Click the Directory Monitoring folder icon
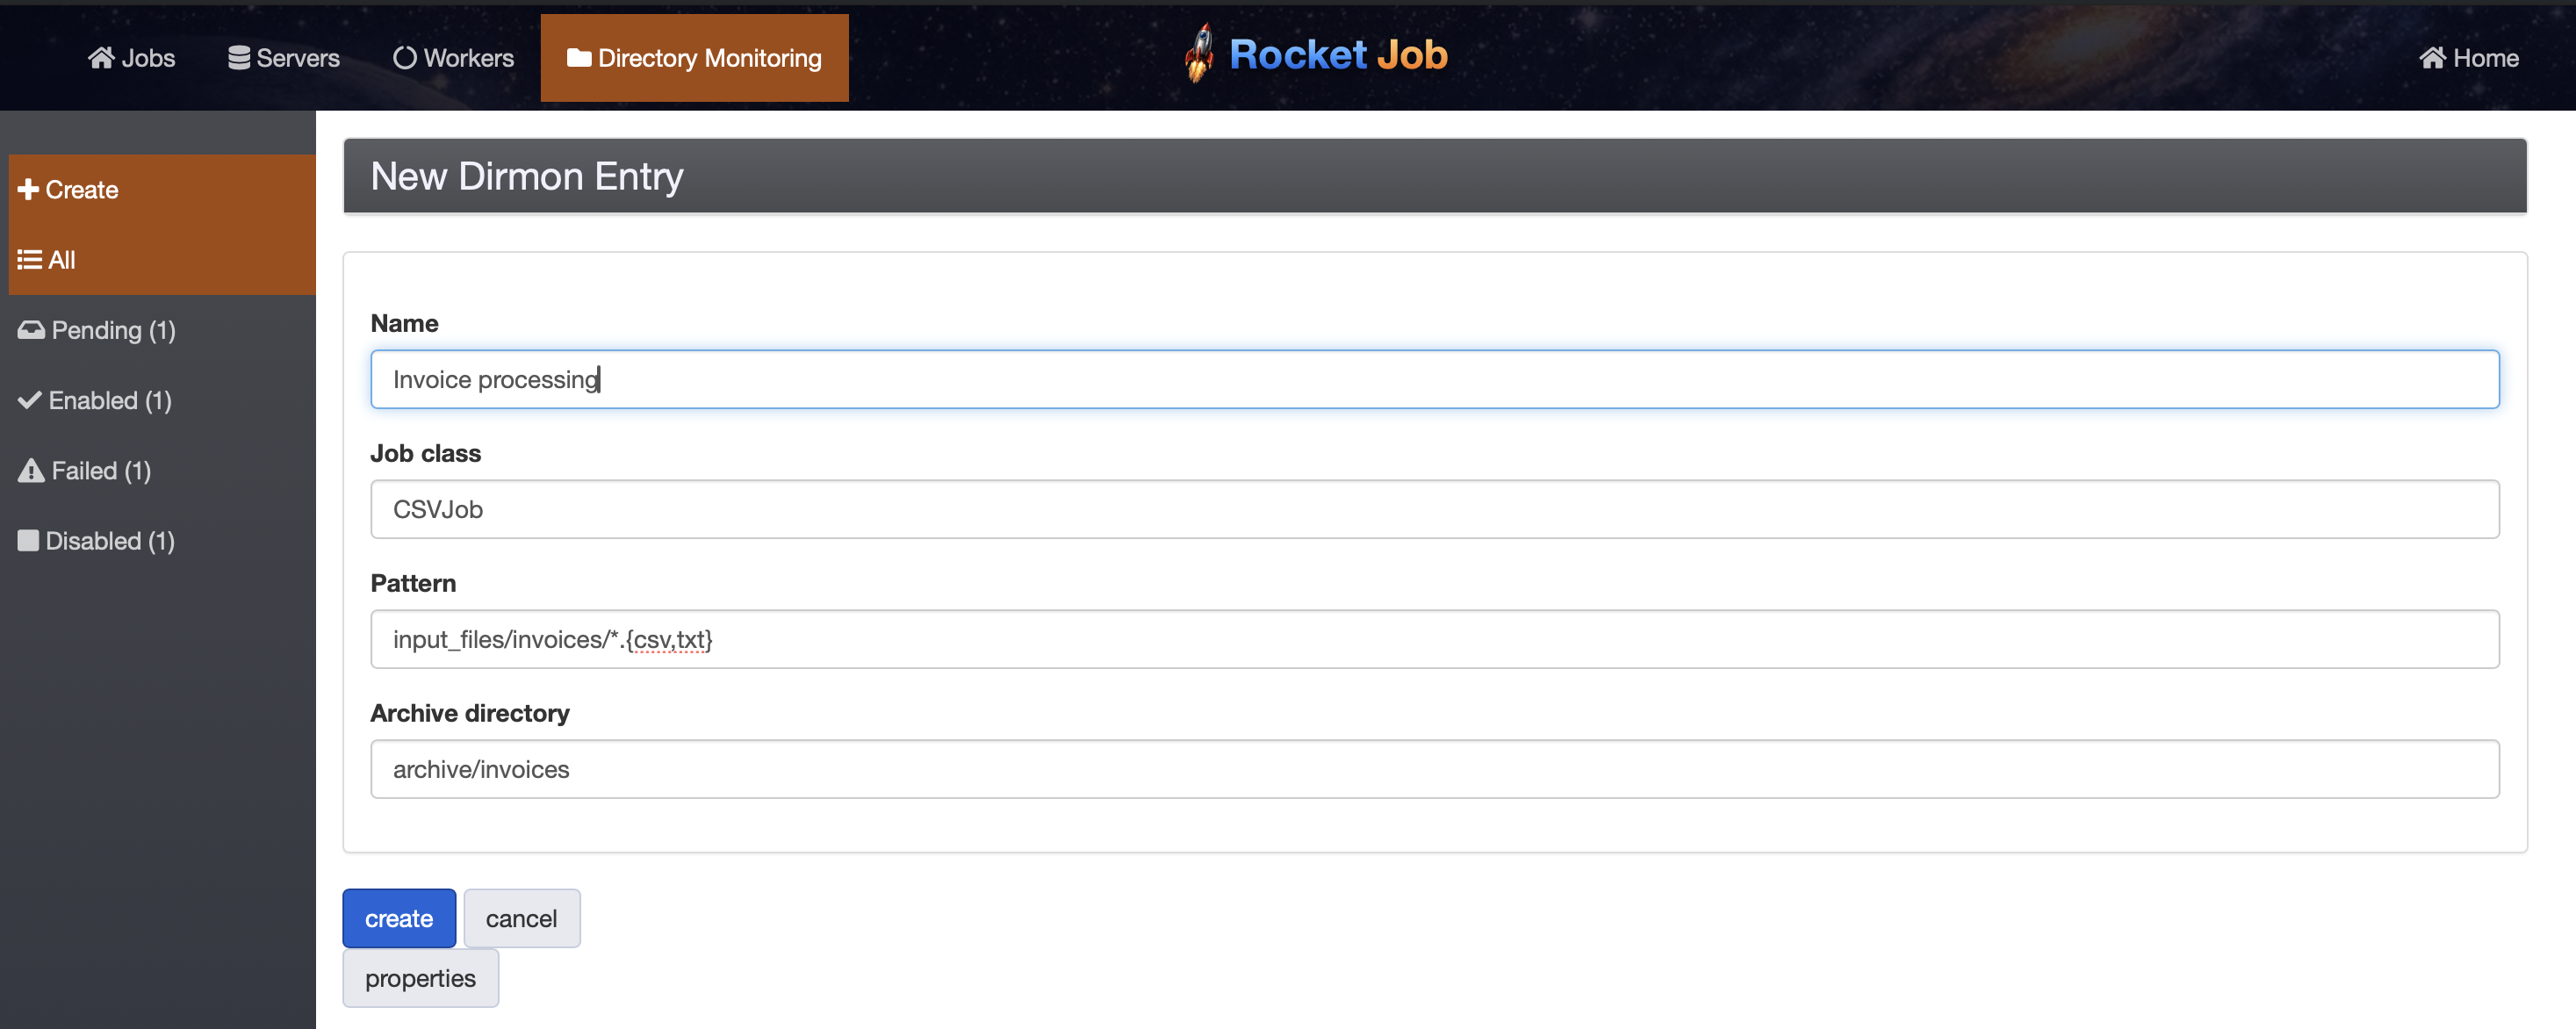 point(579,58)
